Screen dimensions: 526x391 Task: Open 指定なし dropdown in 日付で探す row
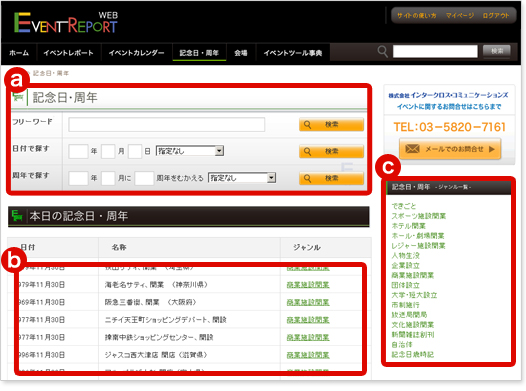(x=190, y=151)
